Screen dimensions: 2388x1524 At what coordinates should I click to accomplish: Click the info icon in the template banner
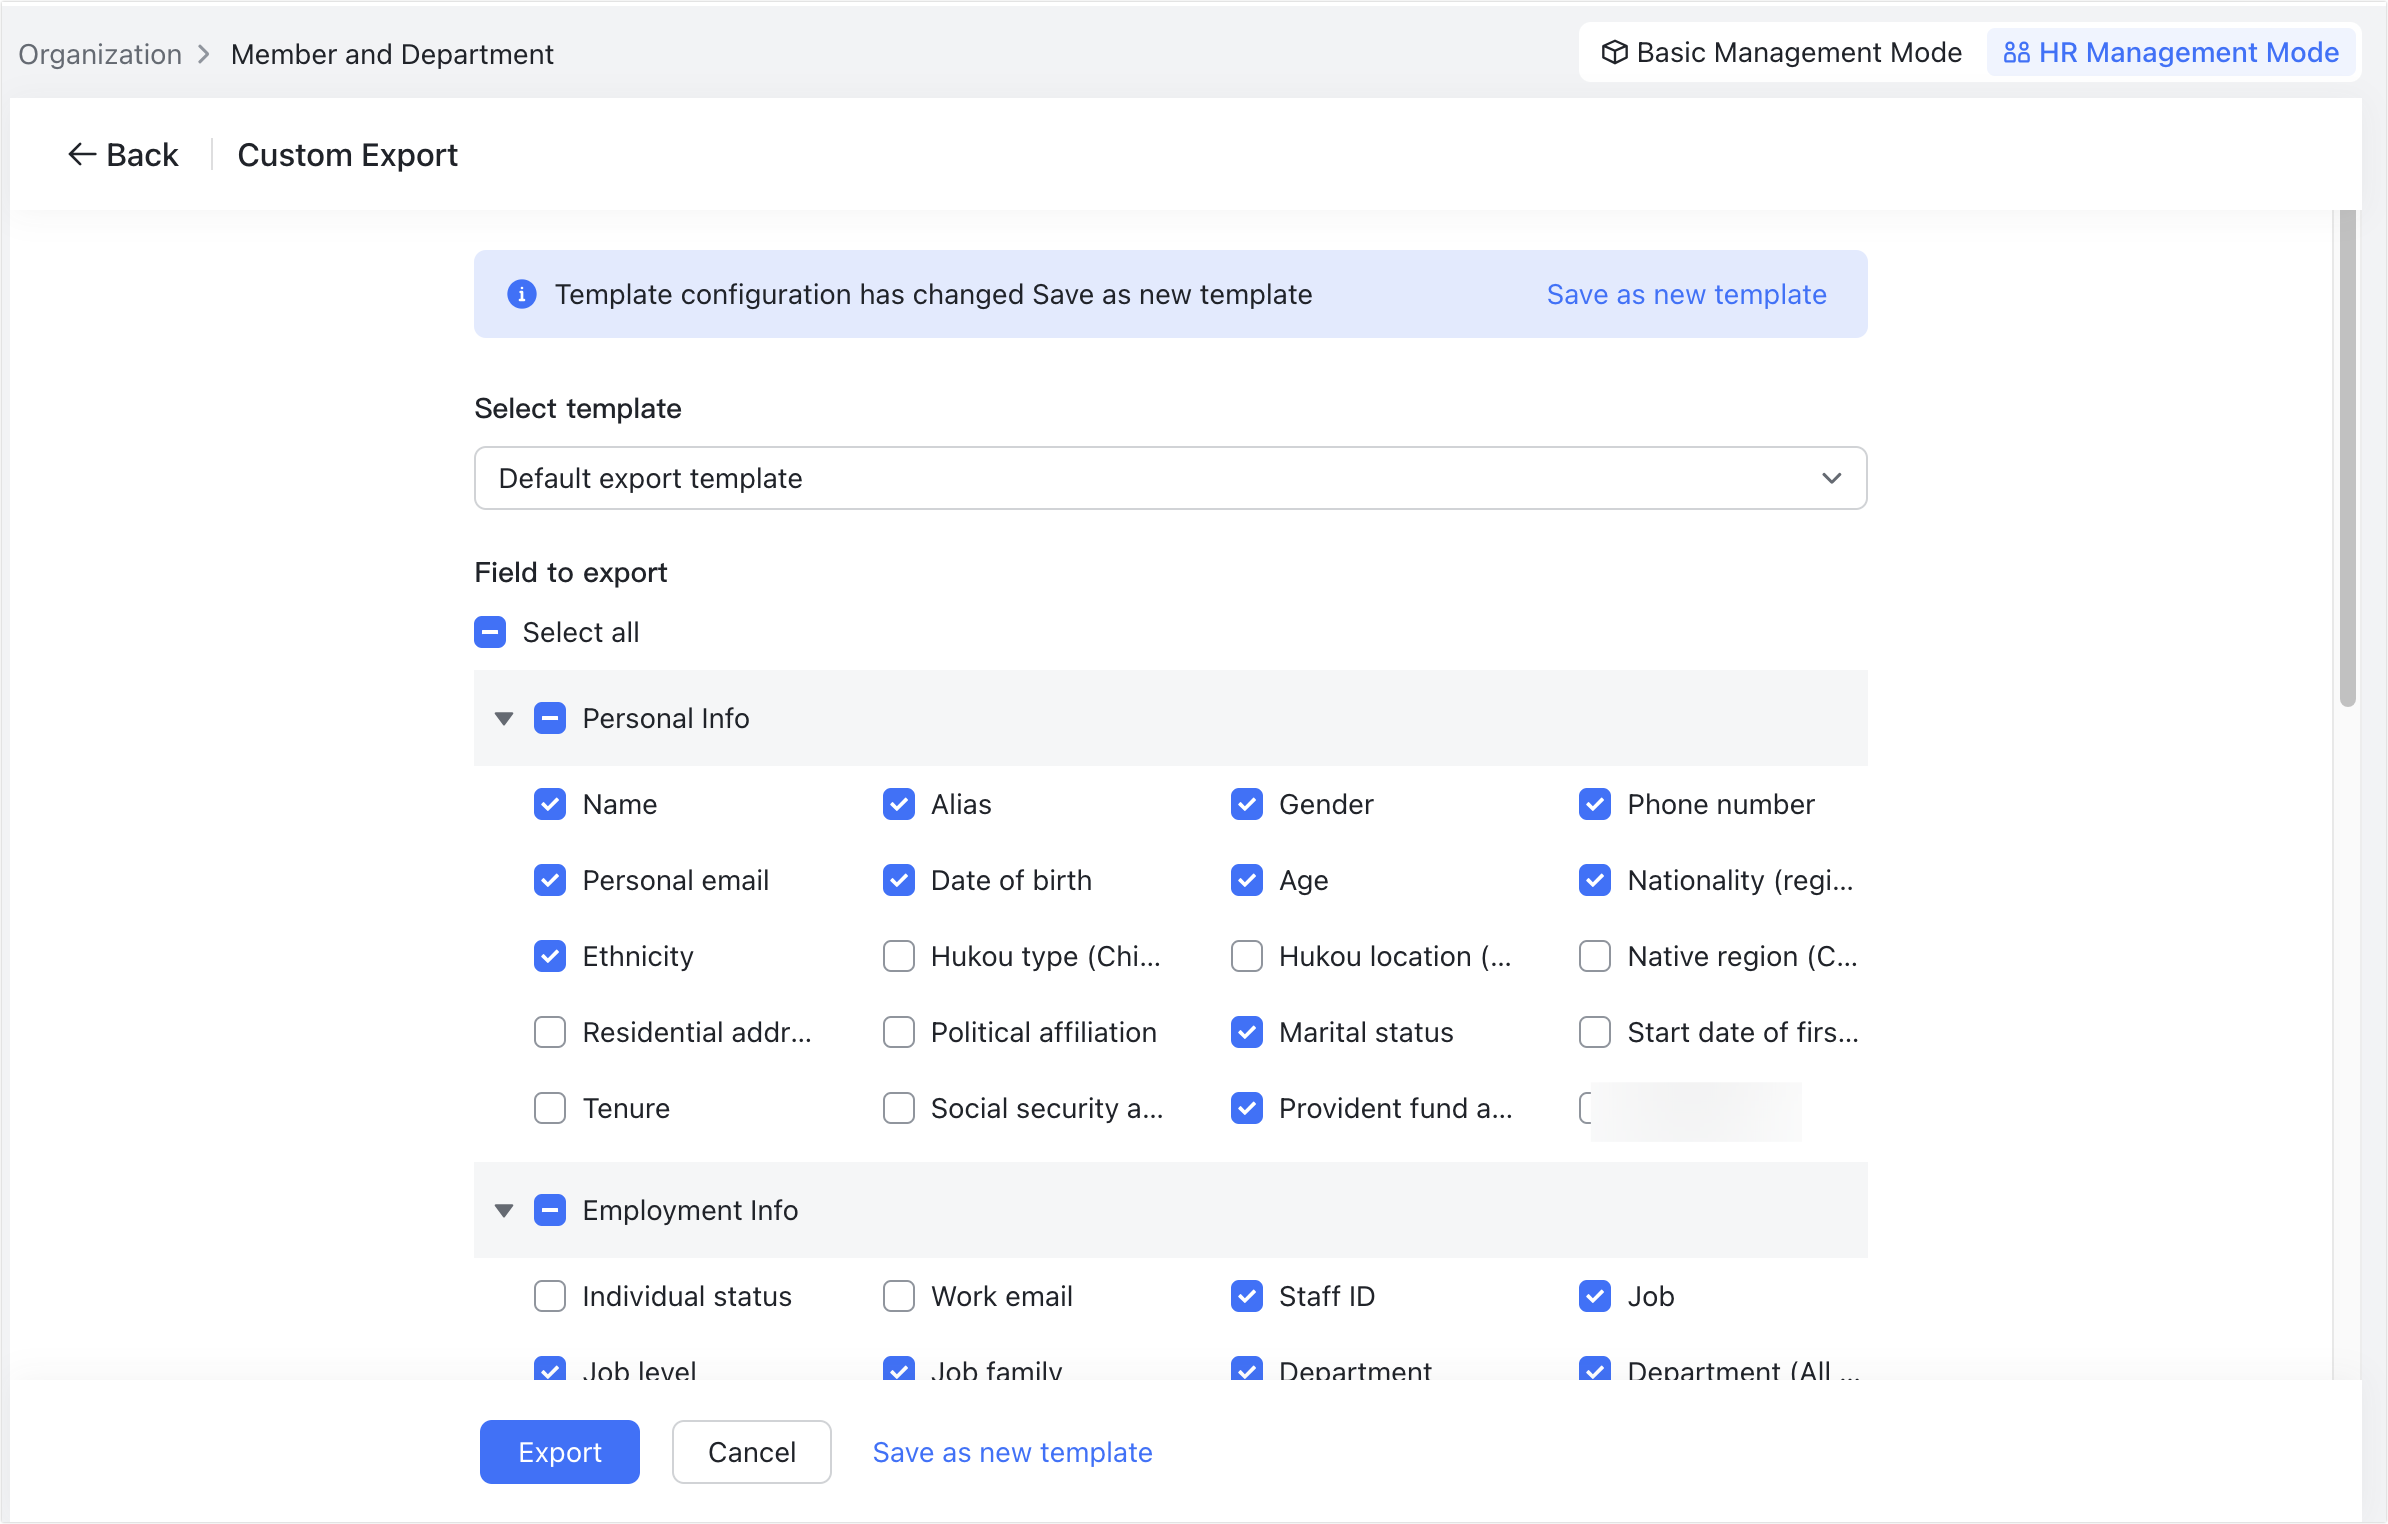point(522,294)
